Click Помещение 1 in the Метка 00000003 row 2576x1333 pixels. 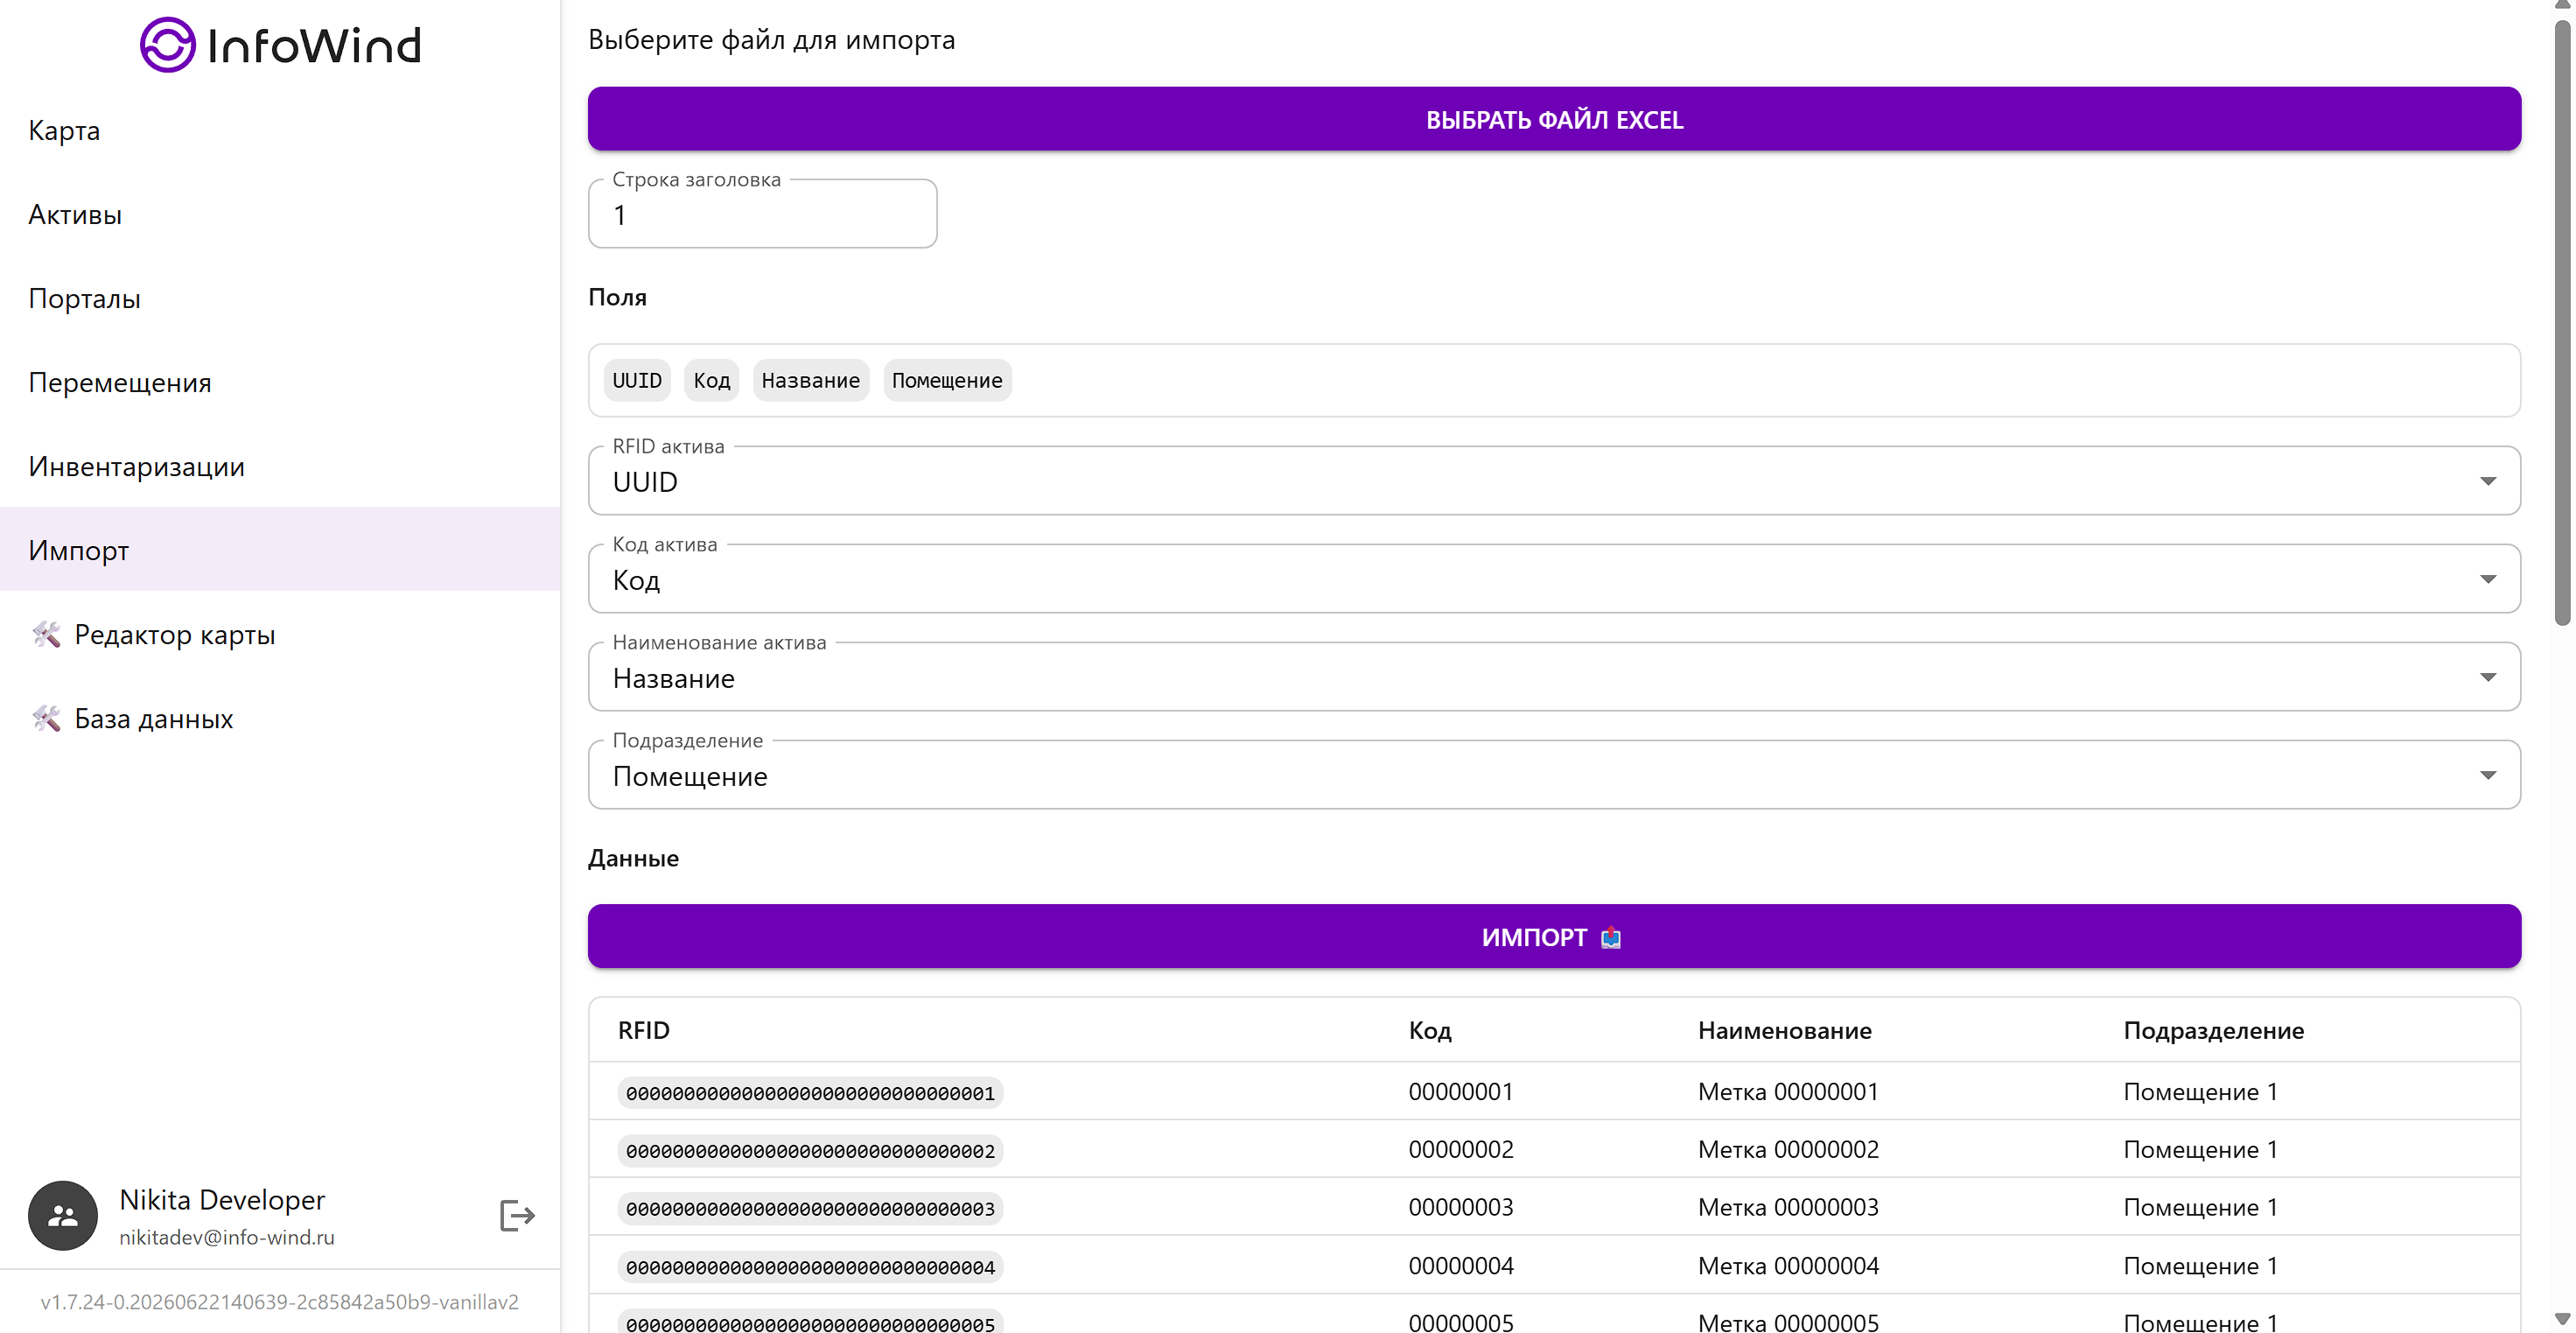pos(2200,1208)
